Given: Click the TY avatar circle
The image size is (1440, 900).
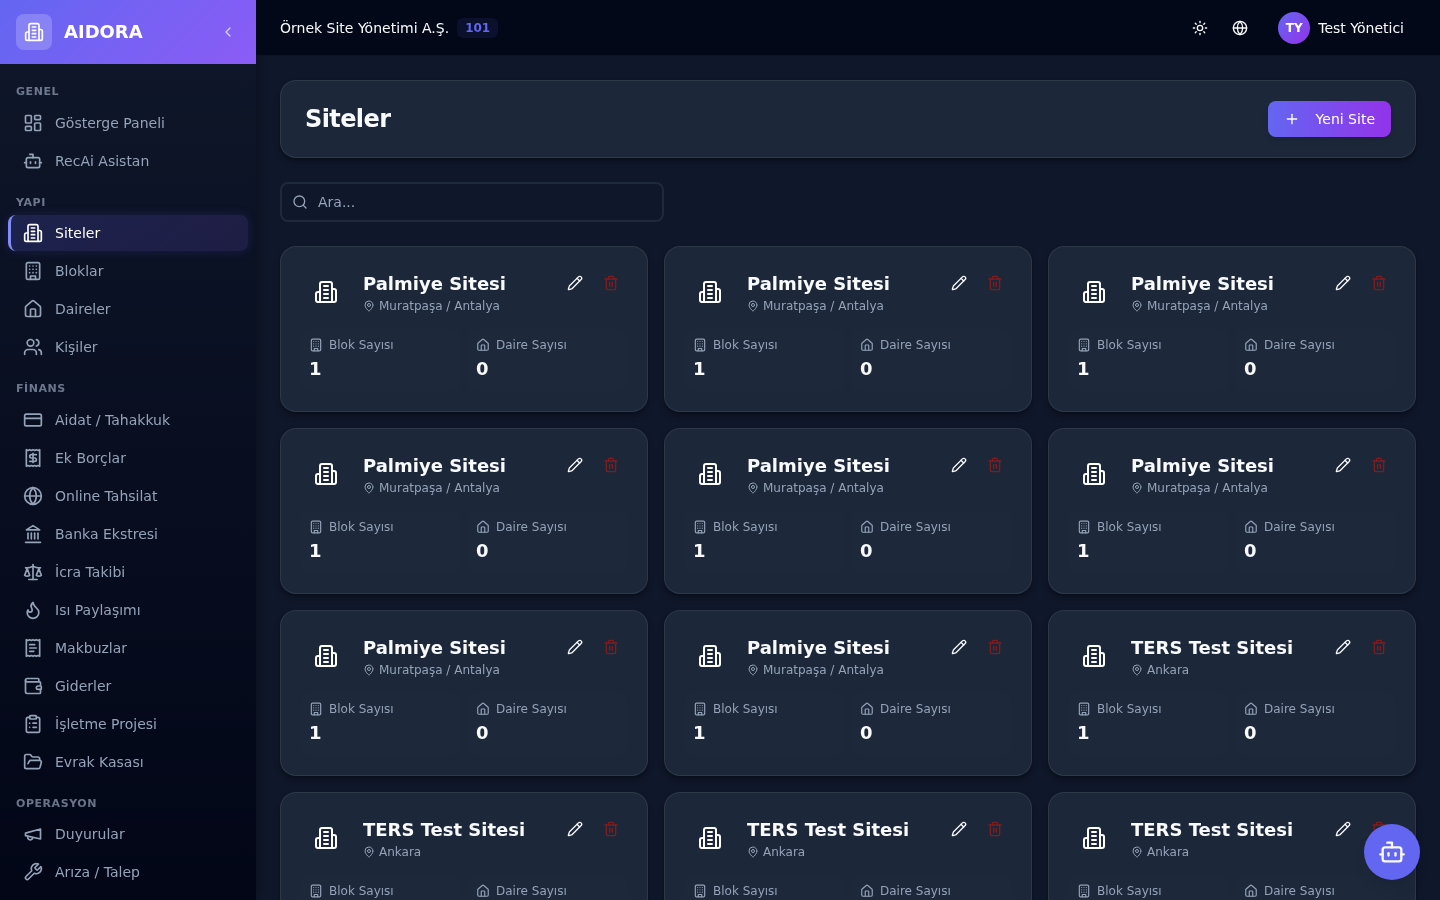Looking at the screenshot, I should 1294,28.
